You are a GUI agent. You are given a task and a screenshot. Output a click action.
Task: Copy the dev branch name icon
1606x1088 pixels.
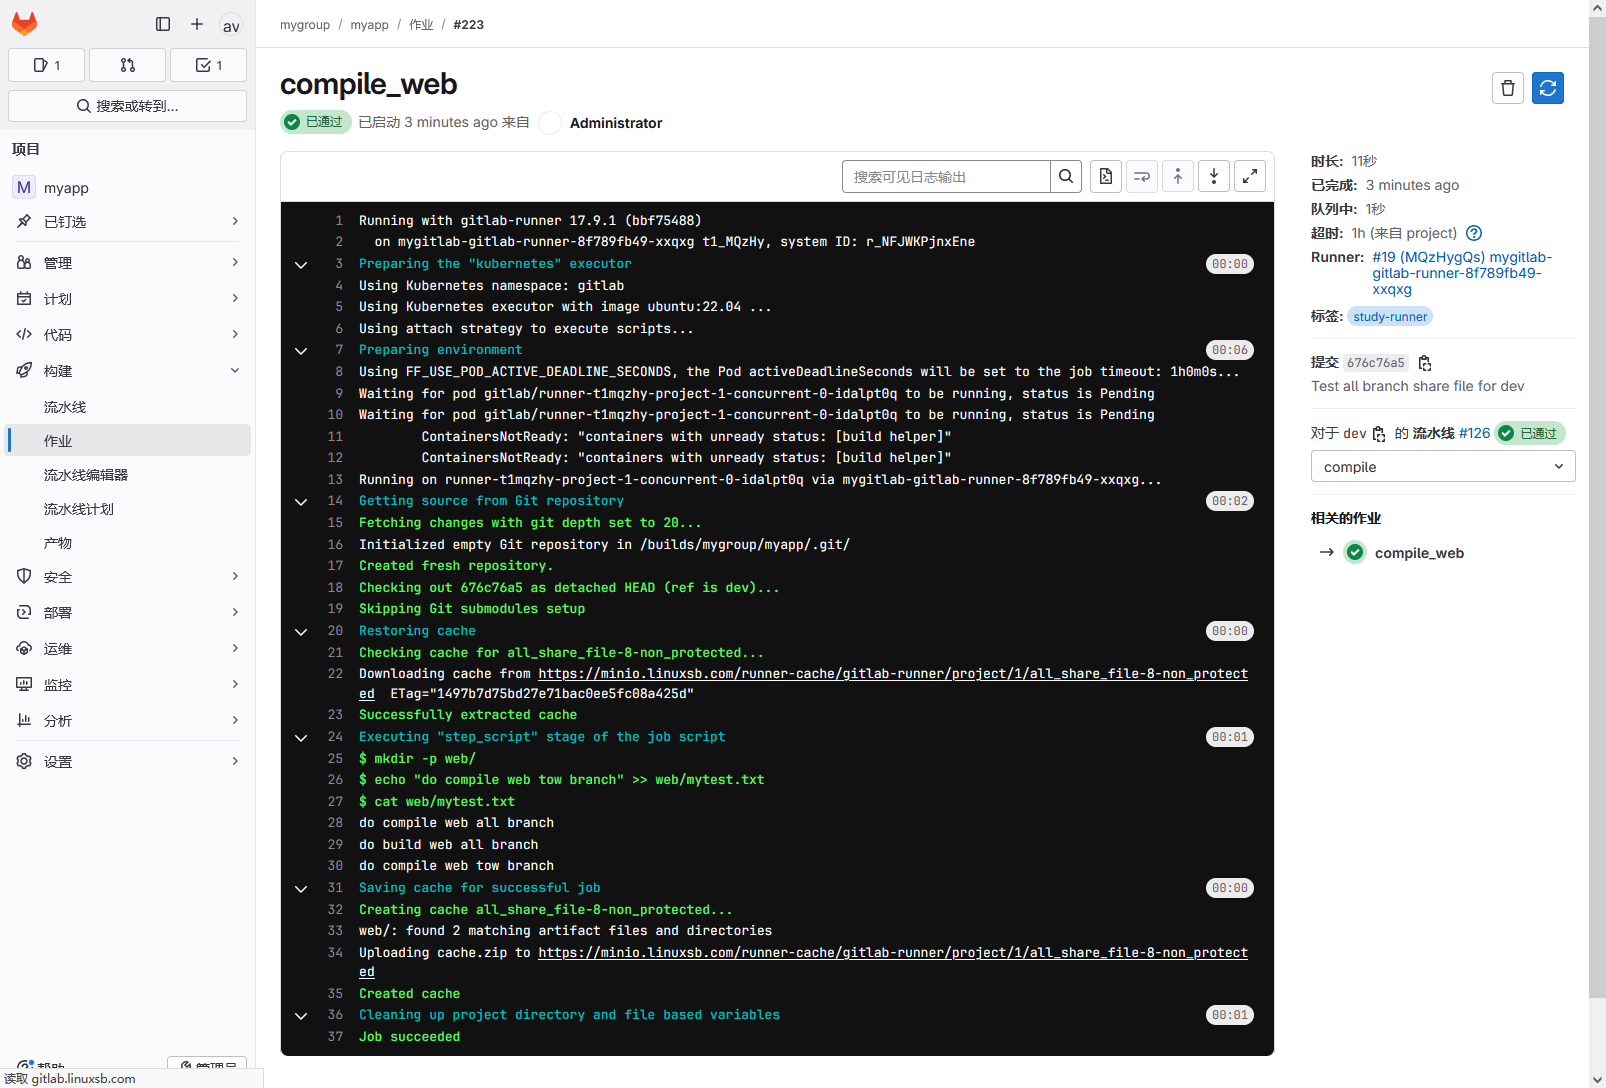click(1379, 434)
